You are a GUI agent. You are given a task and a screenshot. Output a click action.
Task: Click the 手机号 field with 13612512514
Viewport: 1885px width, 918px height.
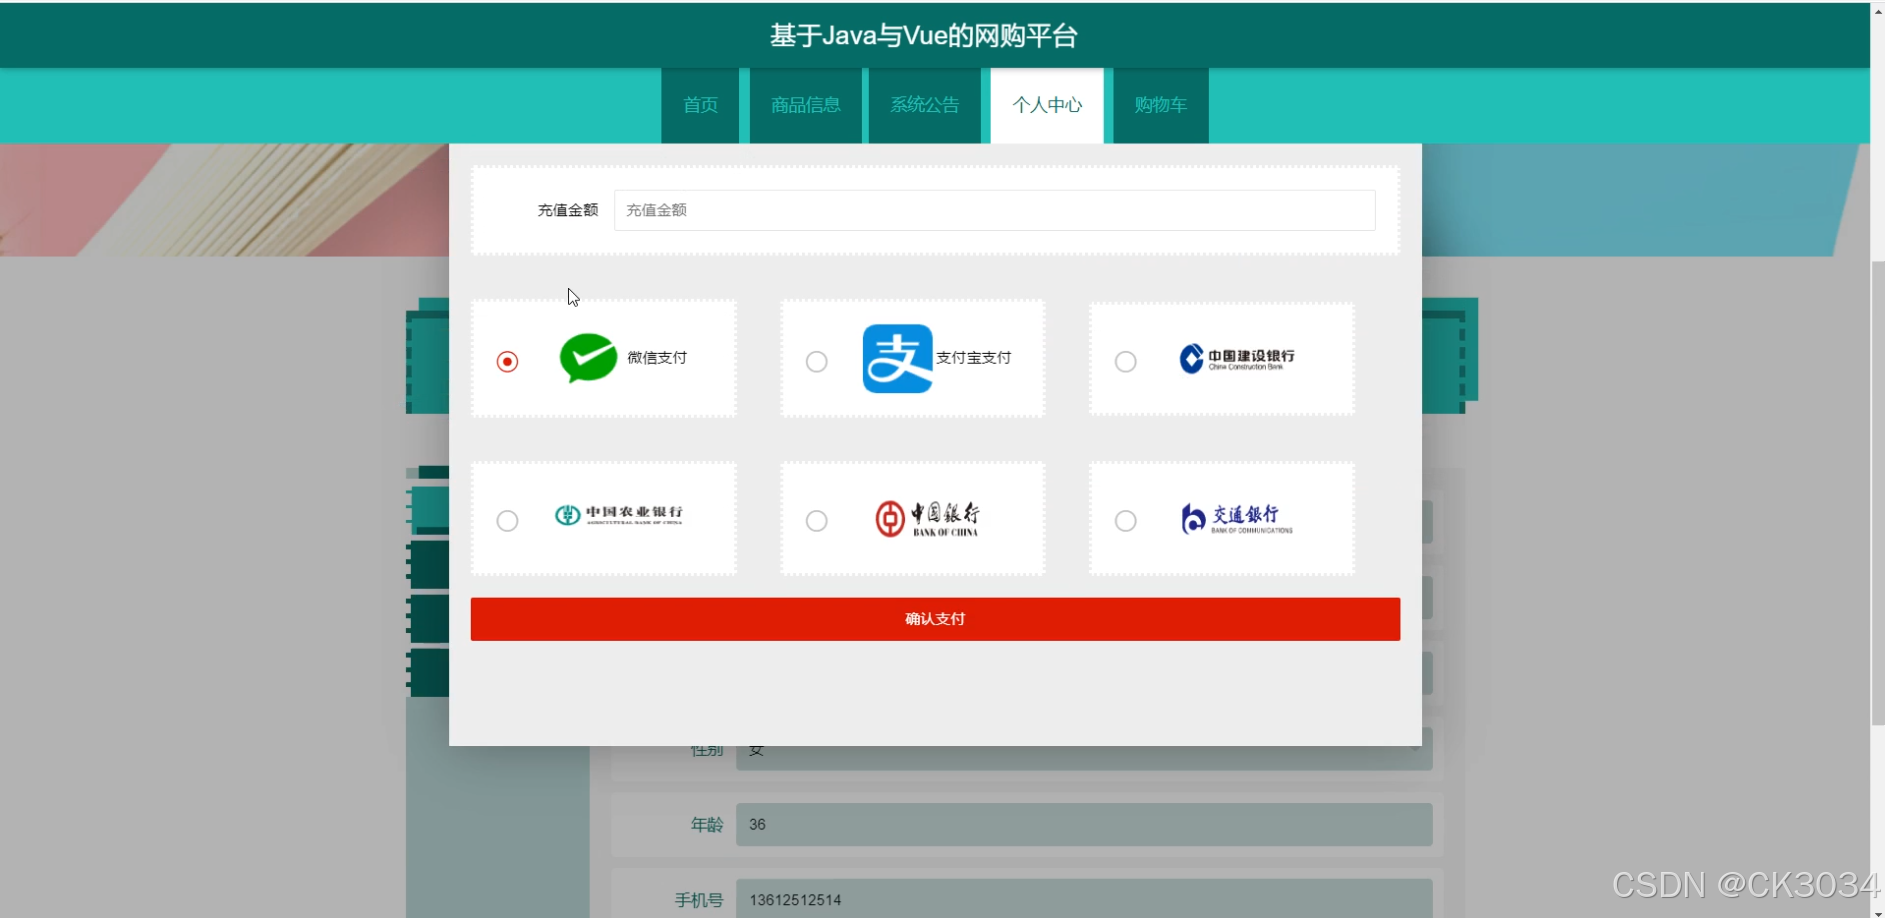pyautogui.click(x=1084, y=898)
